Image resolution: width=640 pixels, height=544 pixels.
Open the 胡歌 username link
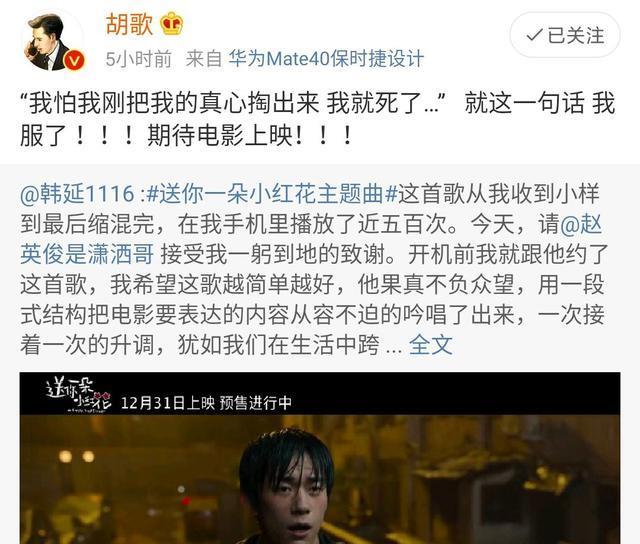coord(129,24)
